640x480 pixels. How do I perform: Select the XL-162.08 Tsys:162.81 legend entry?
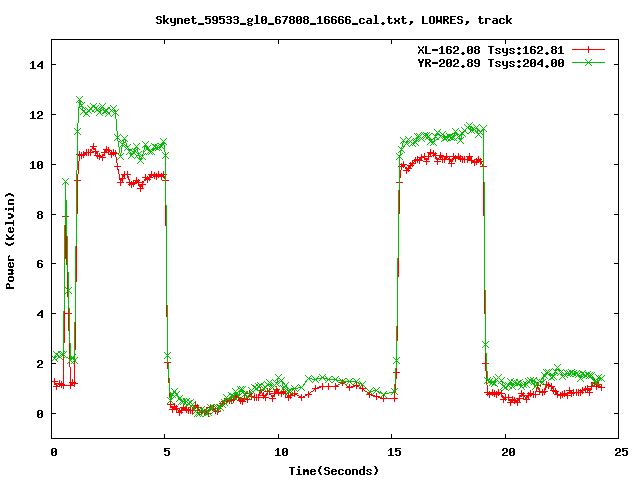click(490, 50)
